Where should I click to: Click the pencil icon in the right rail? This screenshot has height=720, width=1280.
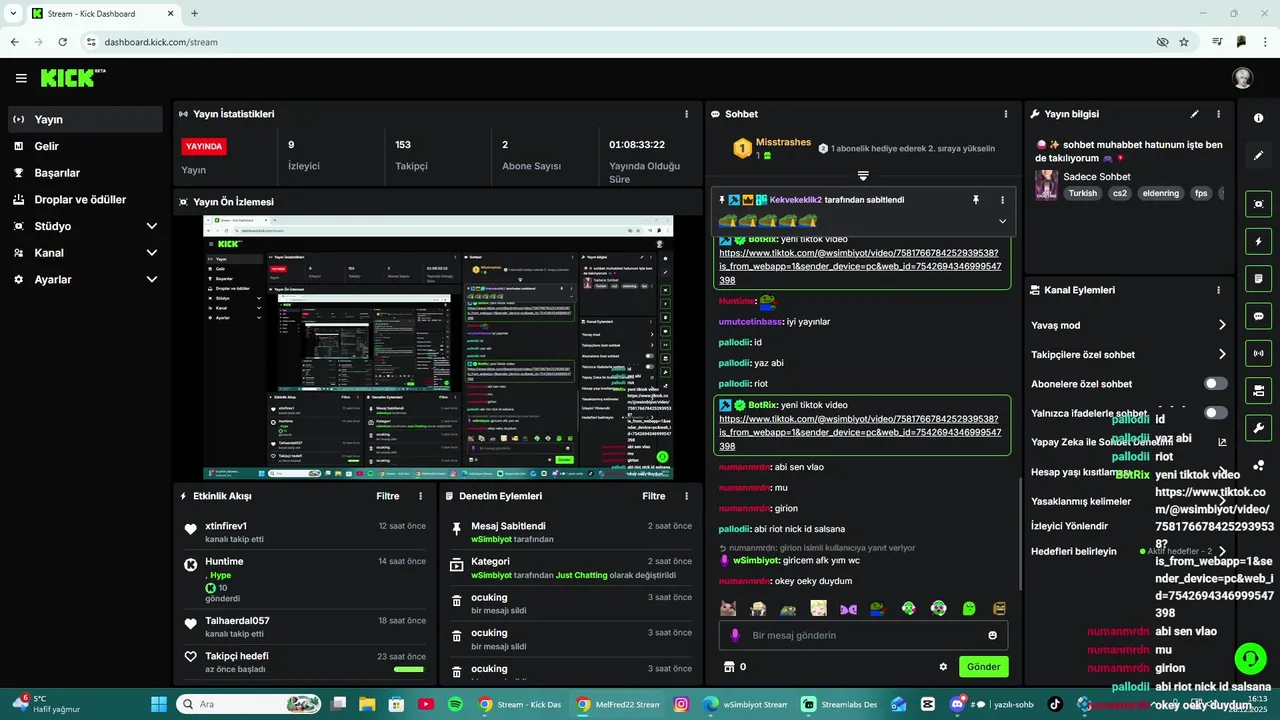(1258, 156)
